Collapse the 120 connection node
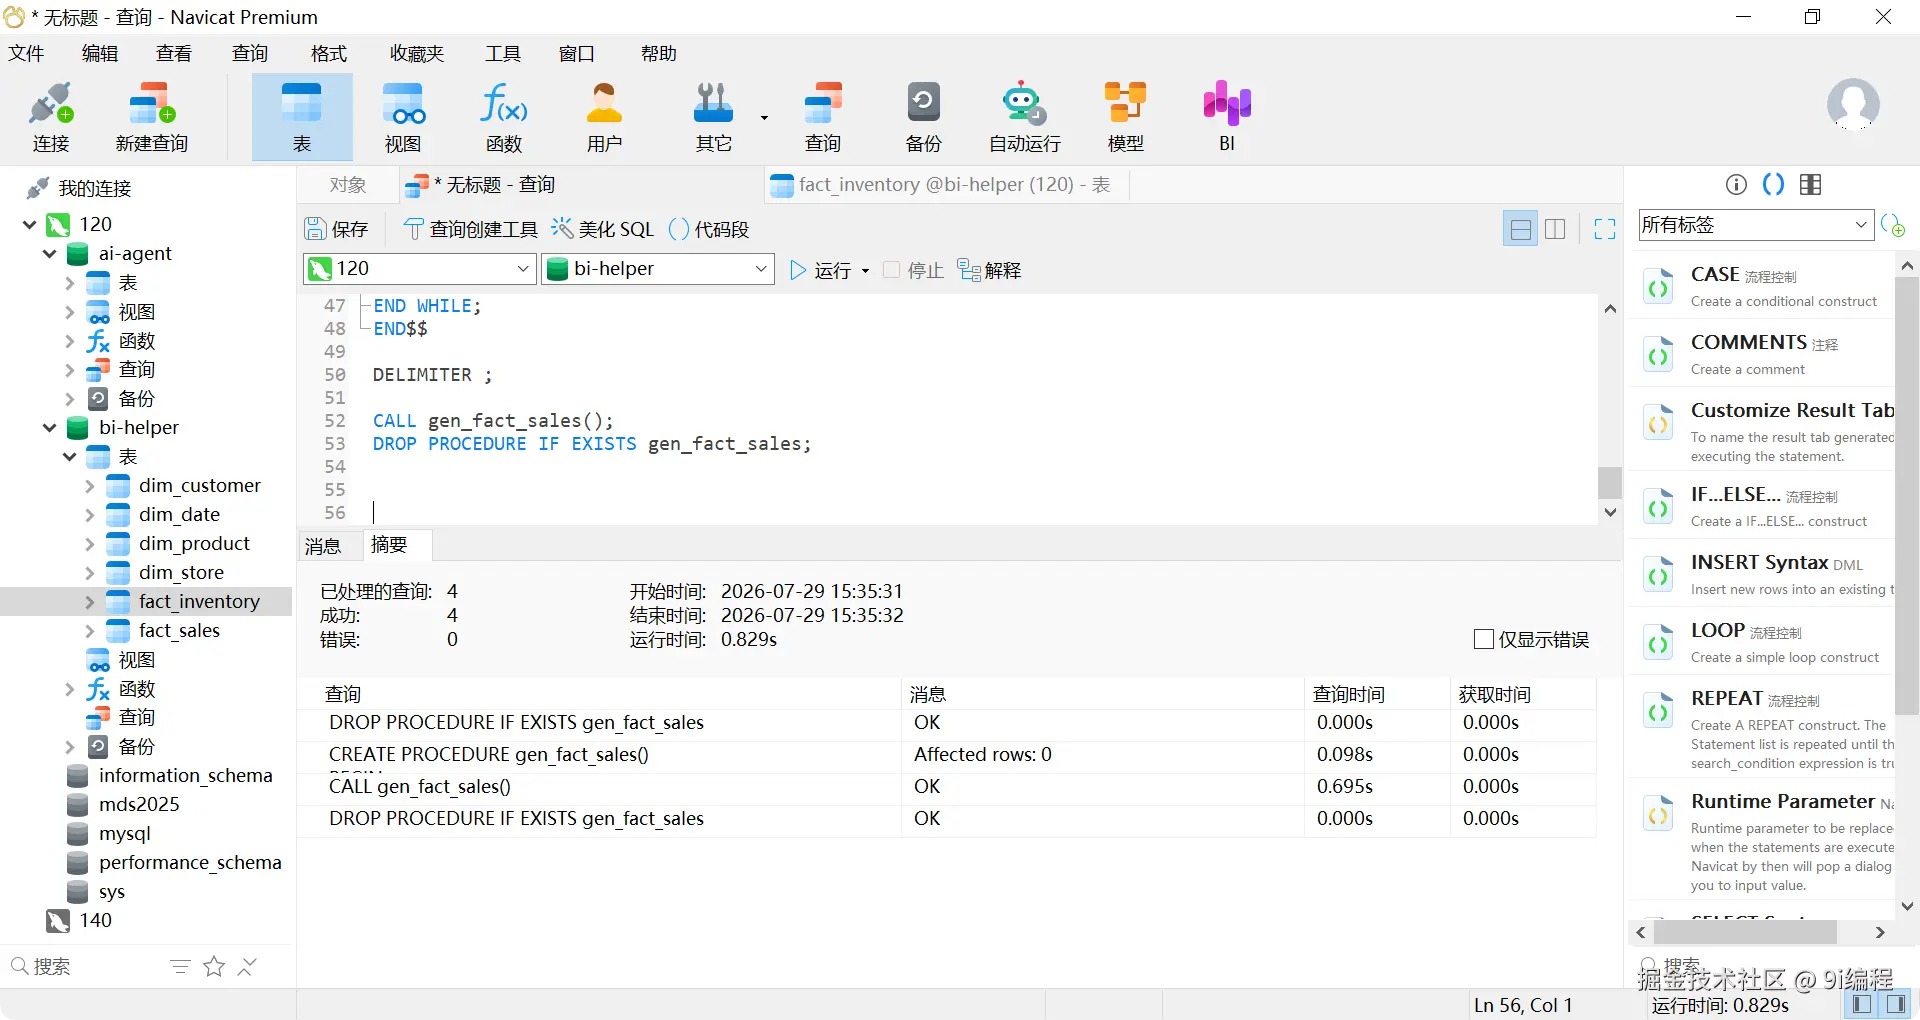This screenshot has height=1020, width=1920. coord(30,224)
